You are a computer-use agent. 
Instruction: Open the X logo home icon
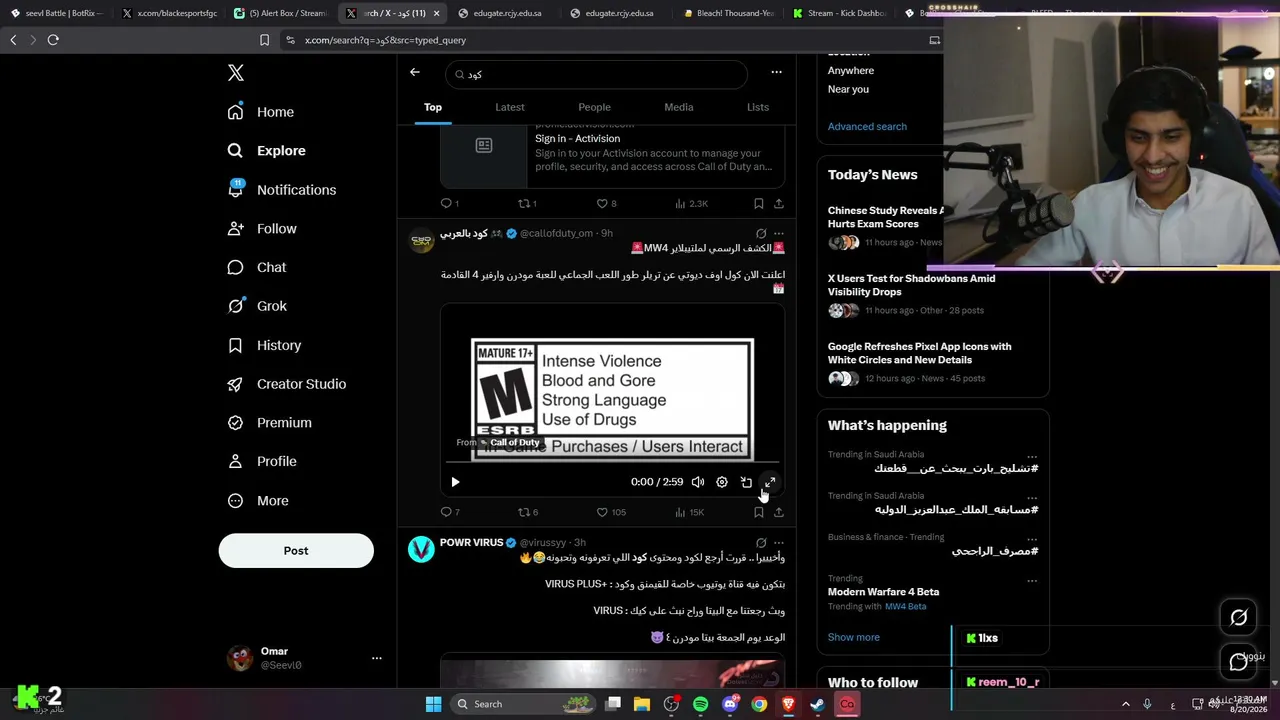point(236,73)
